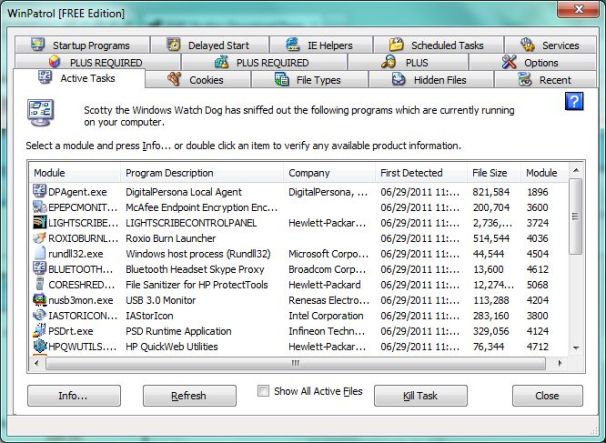Click 'Intel Corporation' company cell

tap(326, 316)
